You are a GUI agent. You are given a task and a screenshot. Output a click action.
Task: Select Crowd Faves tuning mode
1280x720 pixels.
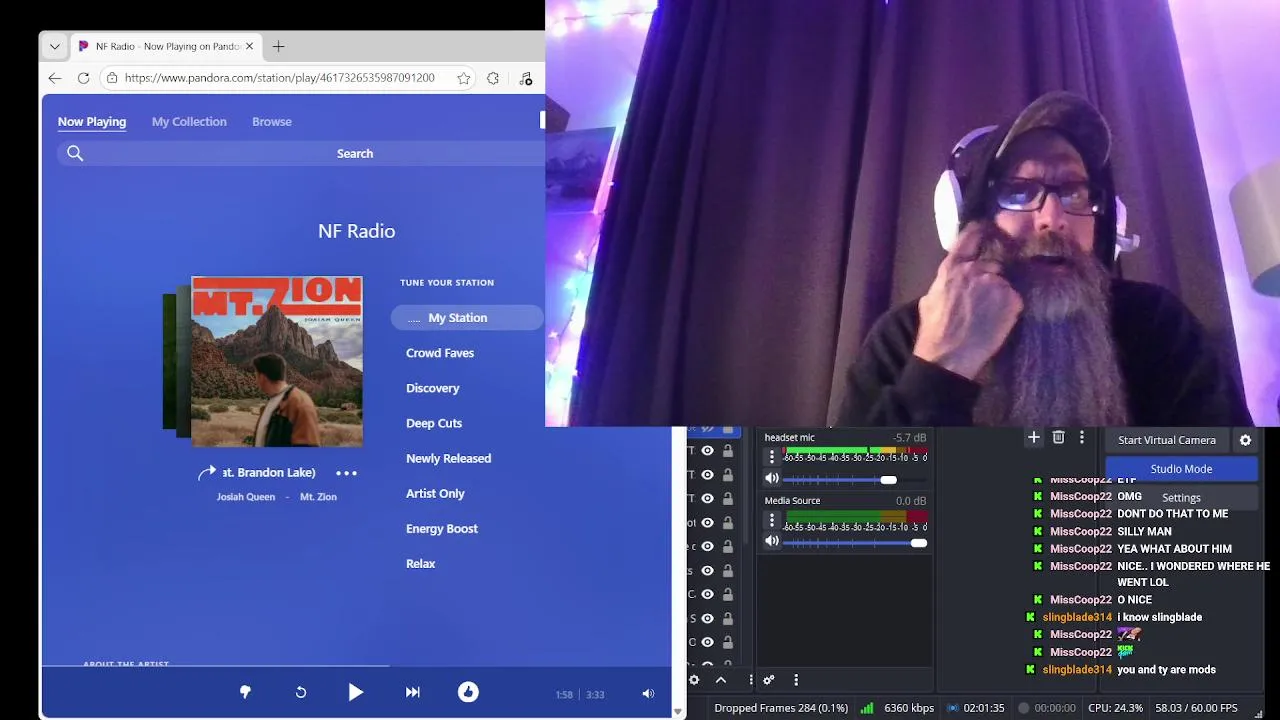[x=440, y=353]
